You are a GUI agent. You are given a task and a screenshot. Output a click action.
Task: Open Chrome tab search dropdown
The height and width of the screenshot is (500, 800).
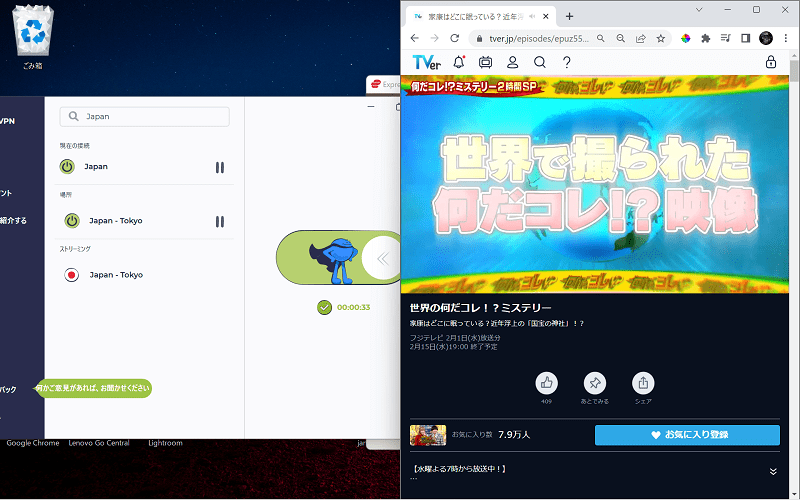click(699, 10)
